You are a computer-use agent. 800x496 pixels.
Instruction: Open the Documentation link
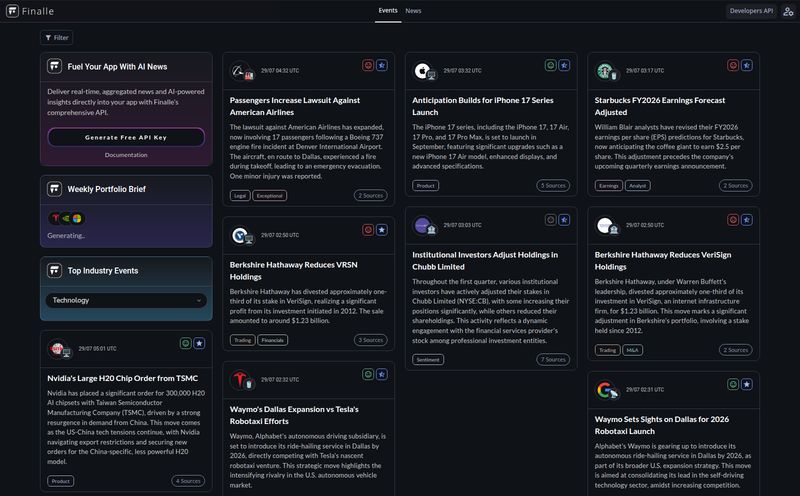[126, 155]
